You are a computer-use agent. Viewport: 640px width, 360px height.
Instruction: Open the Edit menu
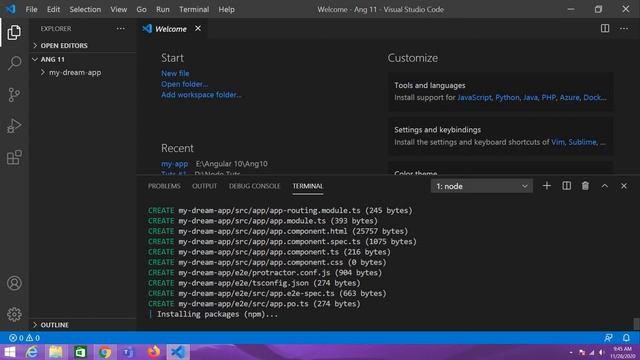(x=53, y=9)
